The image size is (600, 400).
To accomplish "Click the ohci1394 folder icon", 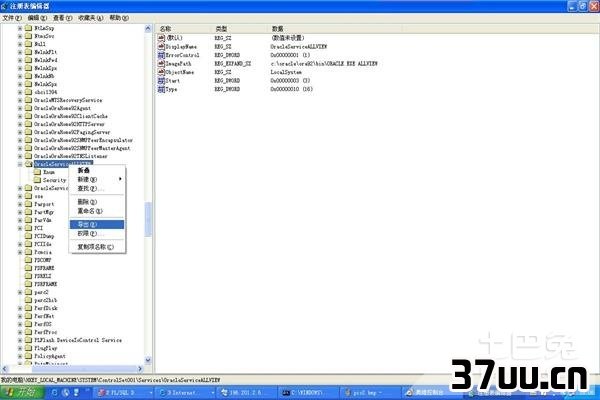I will point(28,92).
